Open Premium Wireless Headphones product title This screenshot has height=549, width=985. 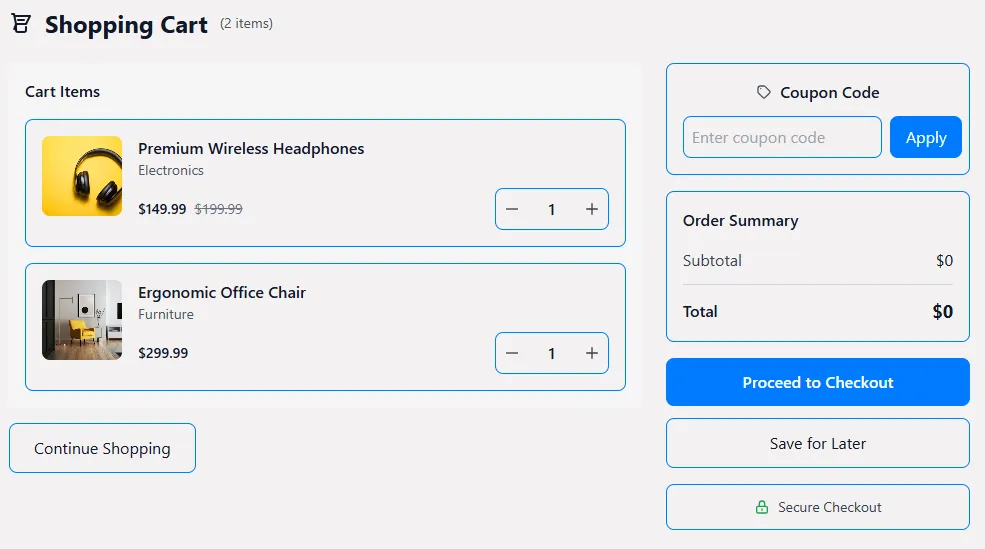(x=251, y=149)
